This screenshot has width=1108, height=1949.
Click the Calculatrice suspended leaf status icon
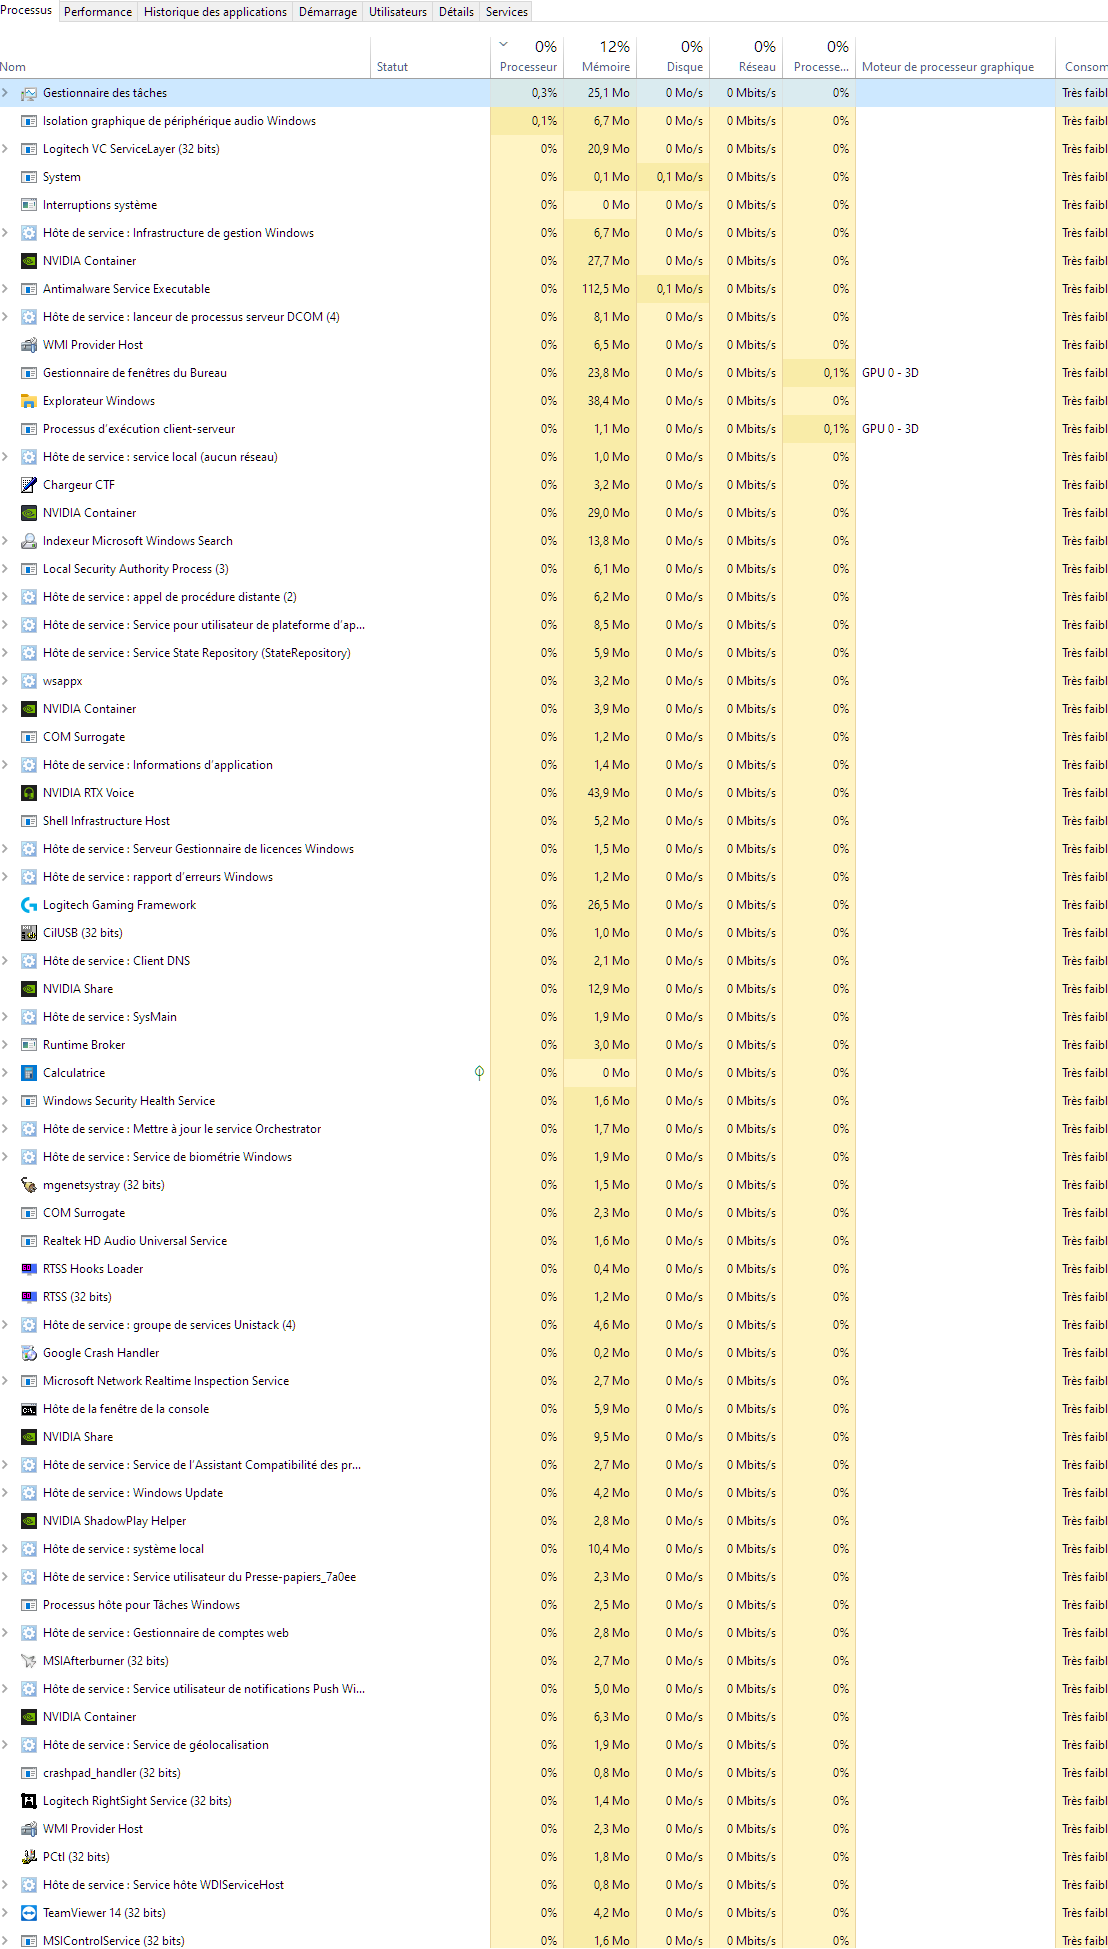point(479,1073)
